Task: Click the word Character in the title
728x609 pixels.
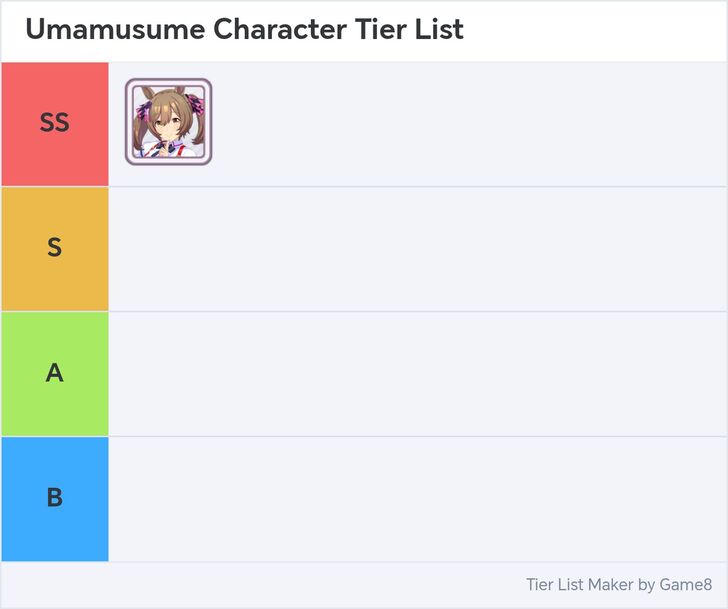Action: coord(281,30)
